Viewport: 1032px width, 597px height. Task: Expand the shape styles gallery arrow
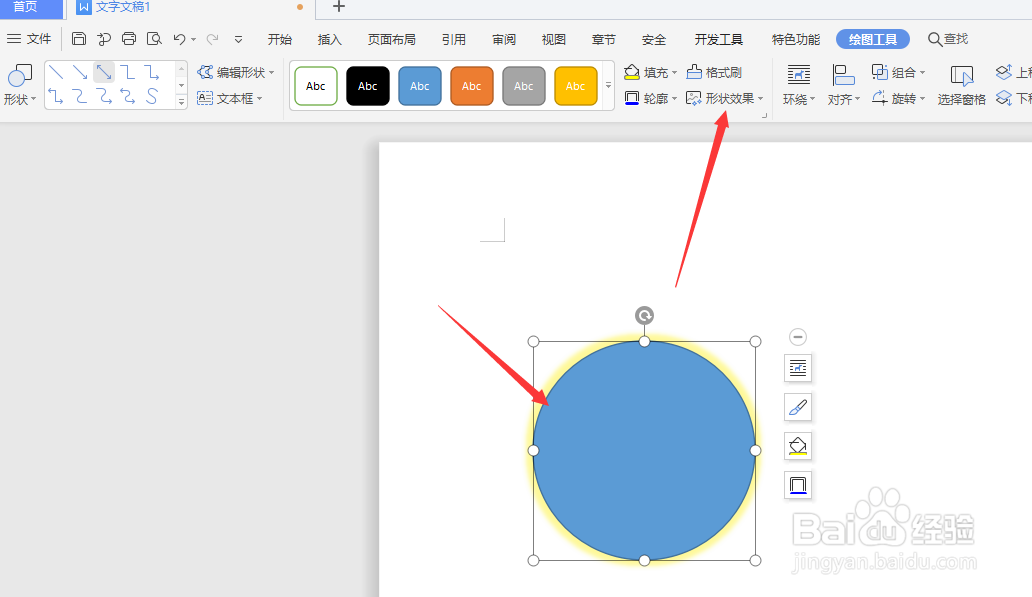(608, 86)
